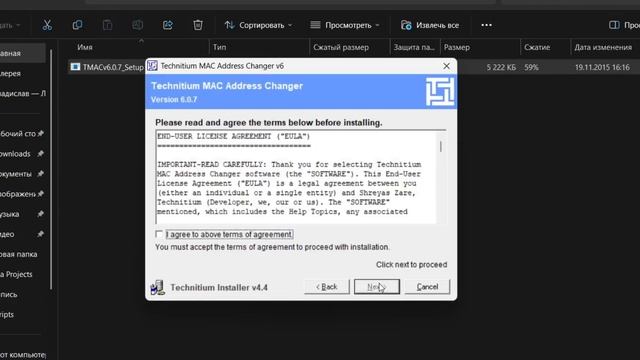Click the EULA license text area
The height and width of the screenshot is (360, 640).
296,177
